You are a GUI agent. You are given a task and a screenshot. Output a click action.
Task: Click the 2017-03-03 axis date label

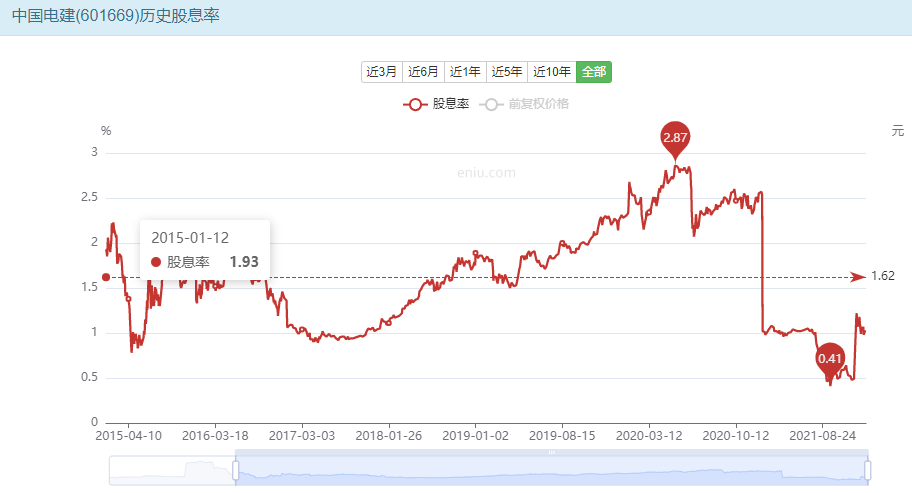pyautogui.click(x=302, y=436)
